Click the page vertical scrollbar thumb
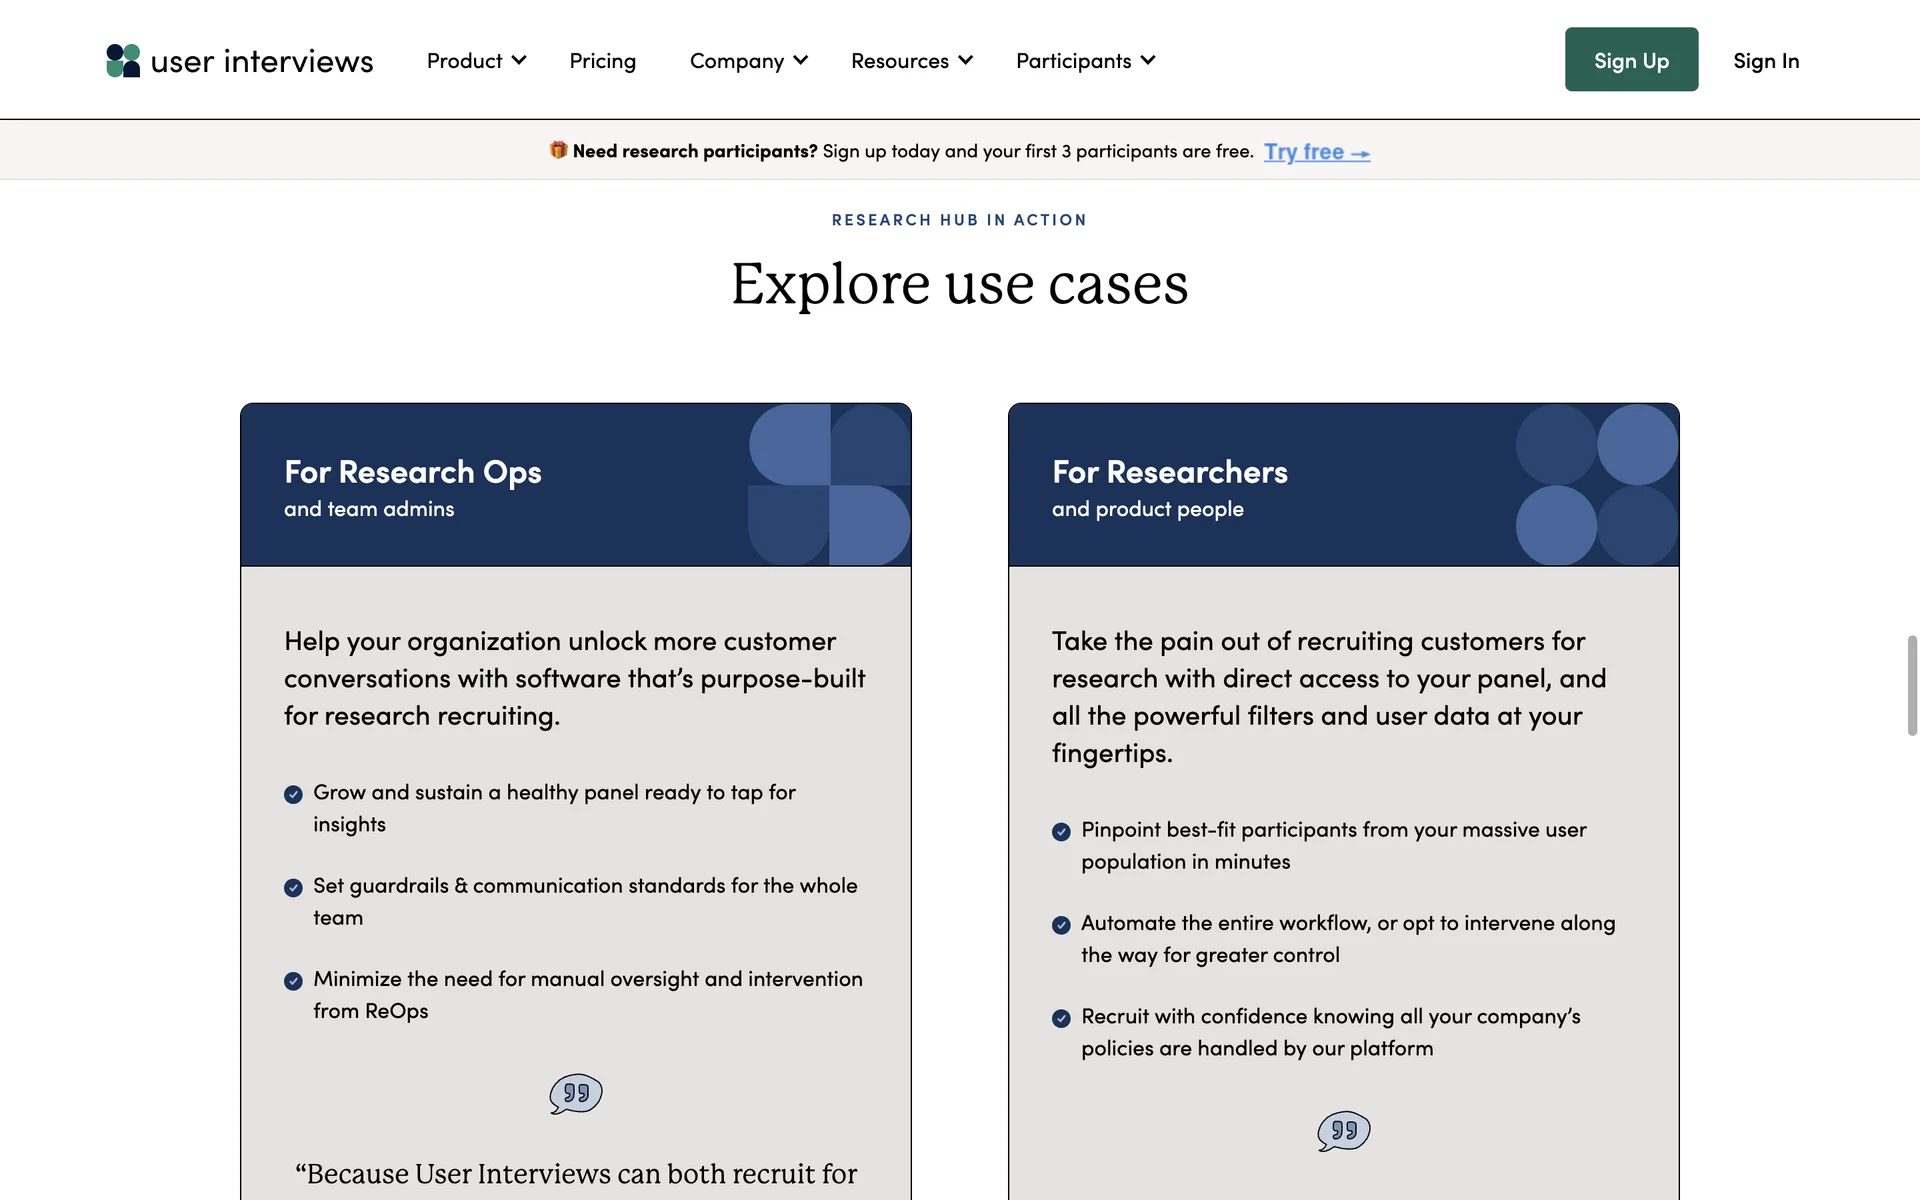This screenshot has height=1200, width=1920. [x=1912, y=685]
